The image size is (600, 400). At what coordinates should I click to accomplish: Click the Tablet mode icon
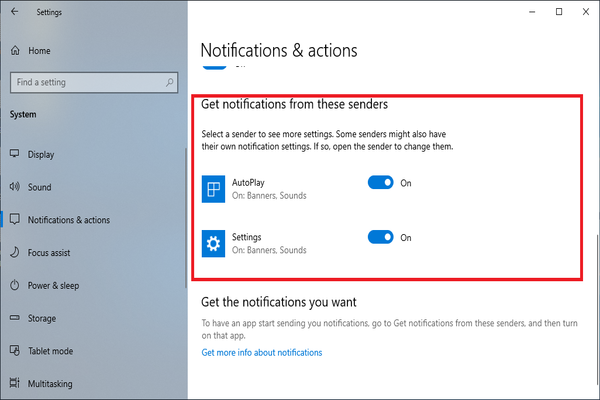click(15, 351)
